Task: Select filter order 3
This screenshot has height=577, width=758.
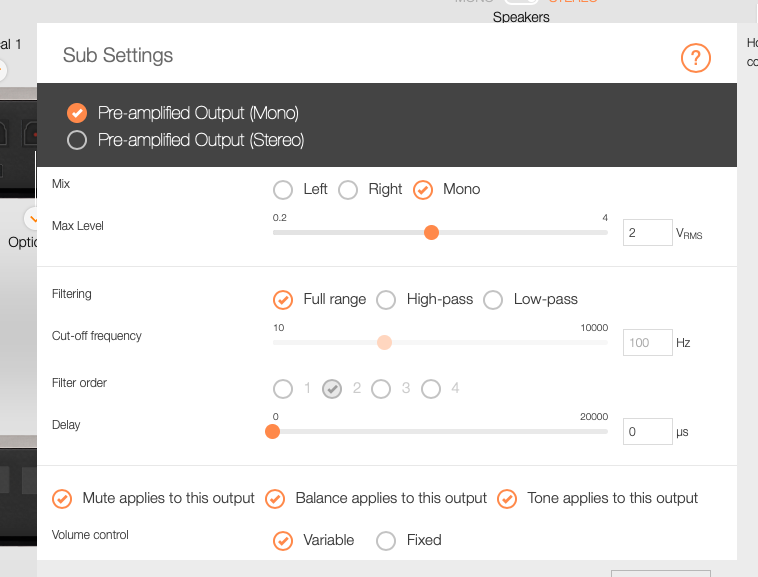Action: pyautogui.click(x=381, y=389)
